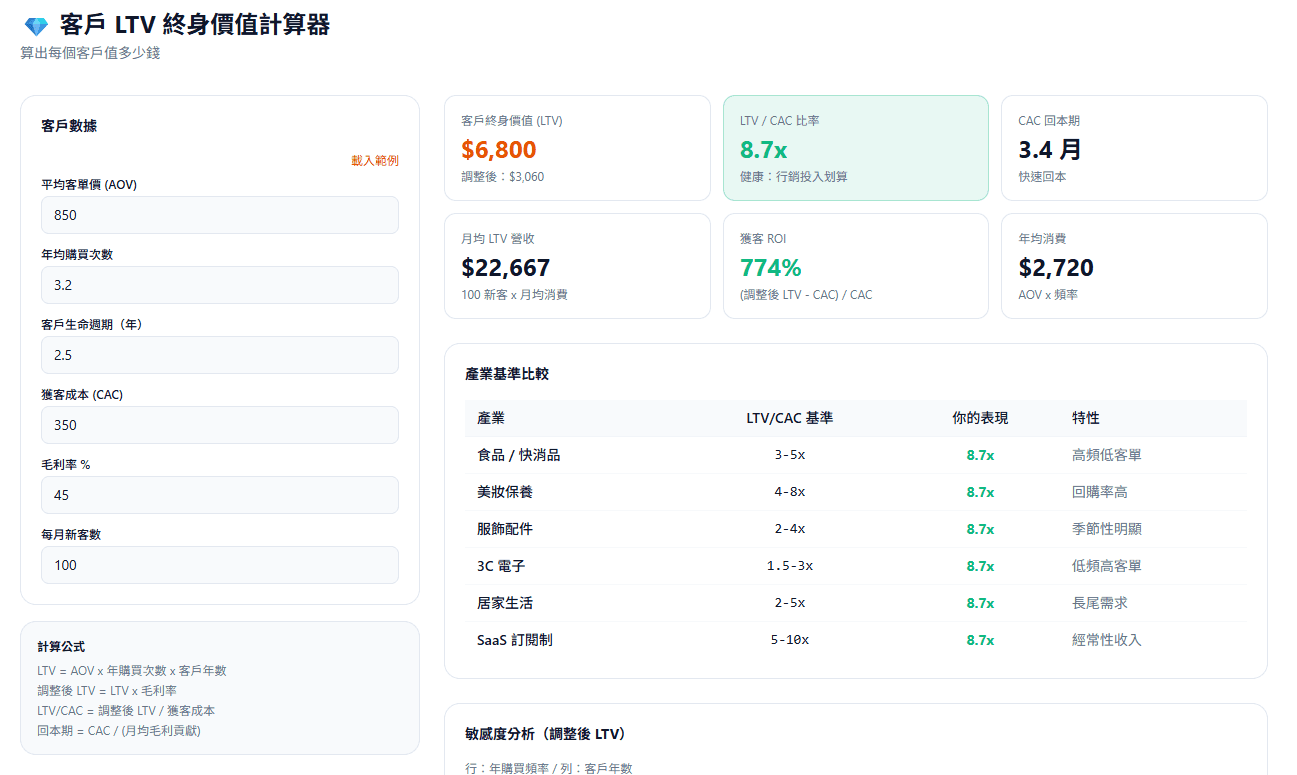Click the 算出每個客戶值多少錢 subtitle

coord(90,53)
